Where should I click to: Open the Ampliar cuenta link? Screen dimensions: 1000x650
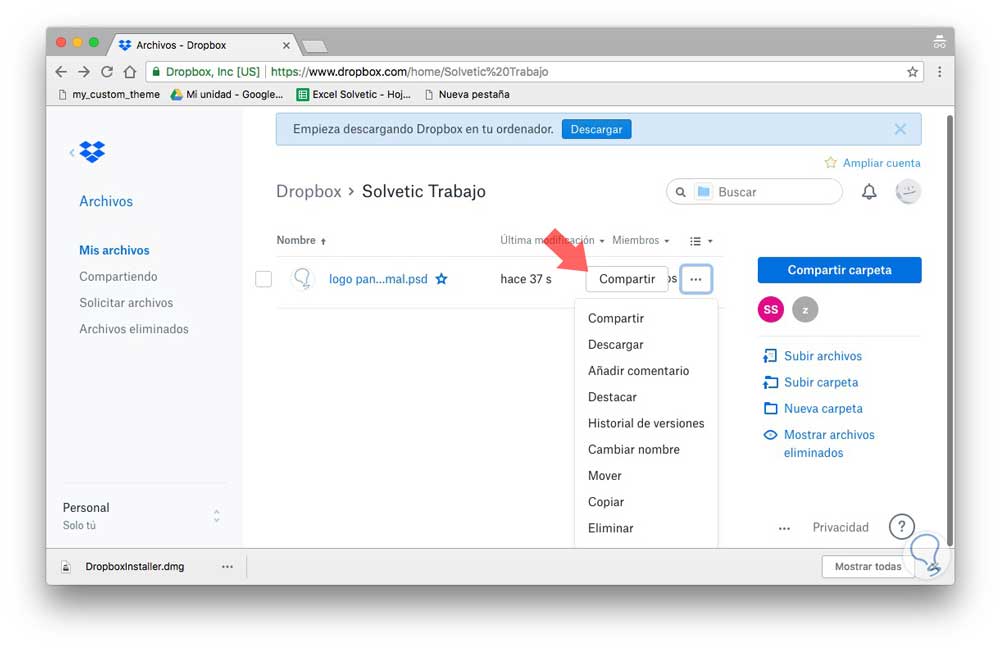(x=881, y=163)
